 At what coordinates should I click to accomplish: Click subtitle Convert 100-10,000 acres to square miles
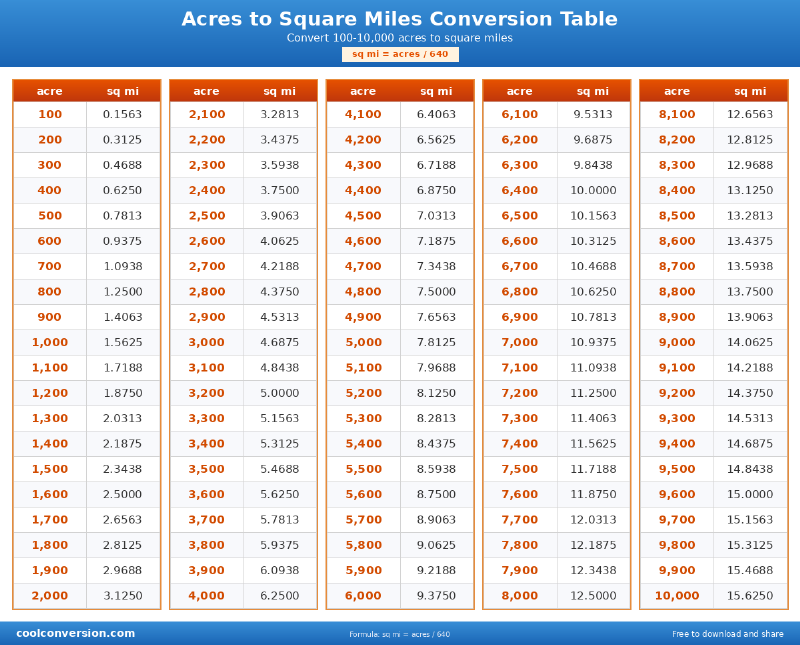[x=399, y=38]
